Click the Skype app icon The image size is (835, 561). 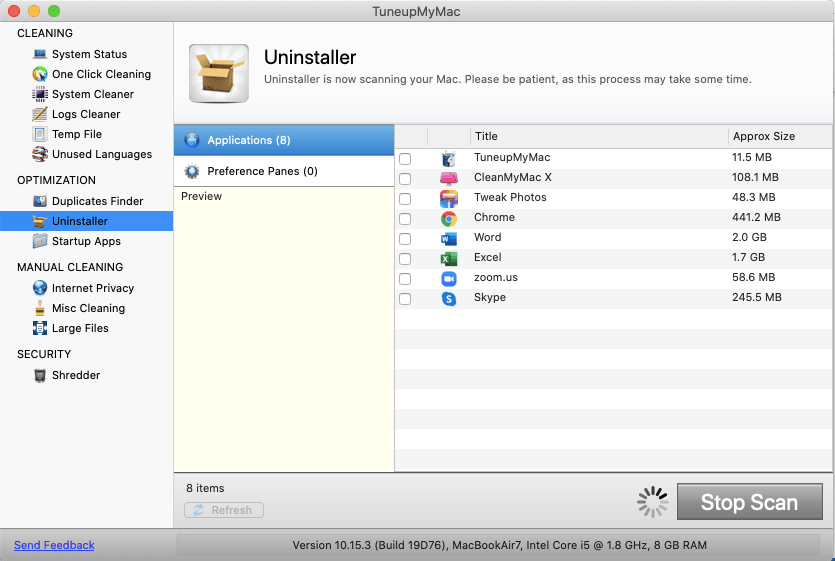(449, 299)
